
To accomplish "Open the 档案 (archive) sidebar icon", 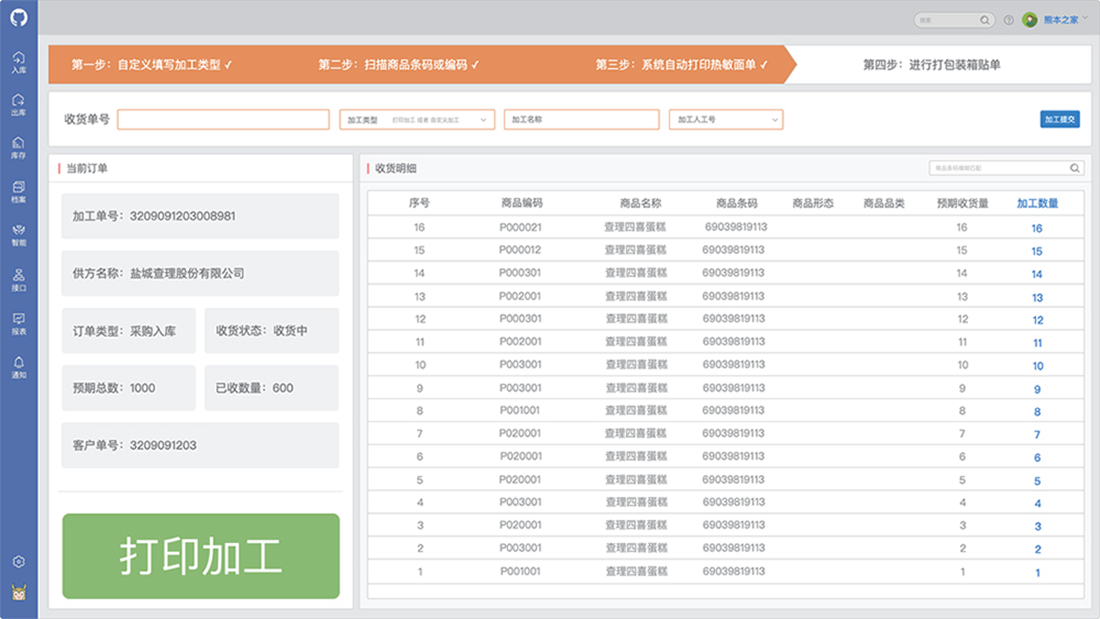I will [19, 192].
